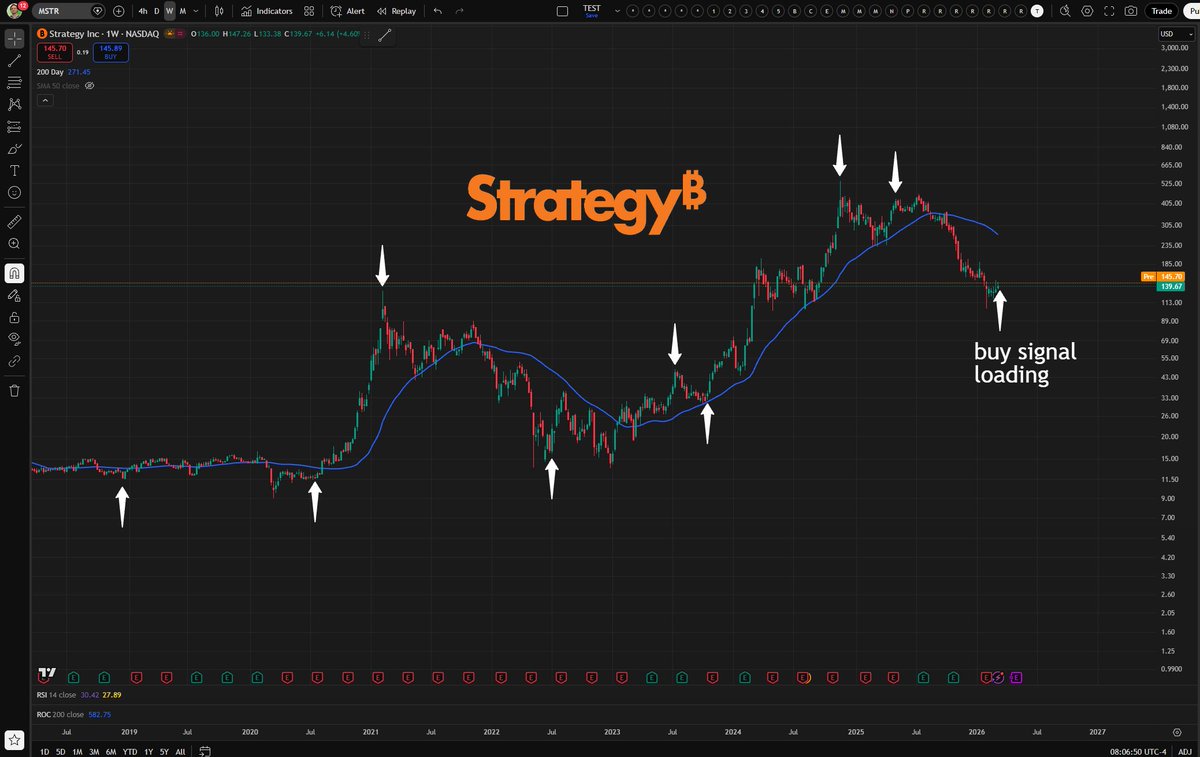Image resolution: width=1200 pixels, height=757 pixels.
Task: Select the W weekly timeframe
Action: (169, 11)
